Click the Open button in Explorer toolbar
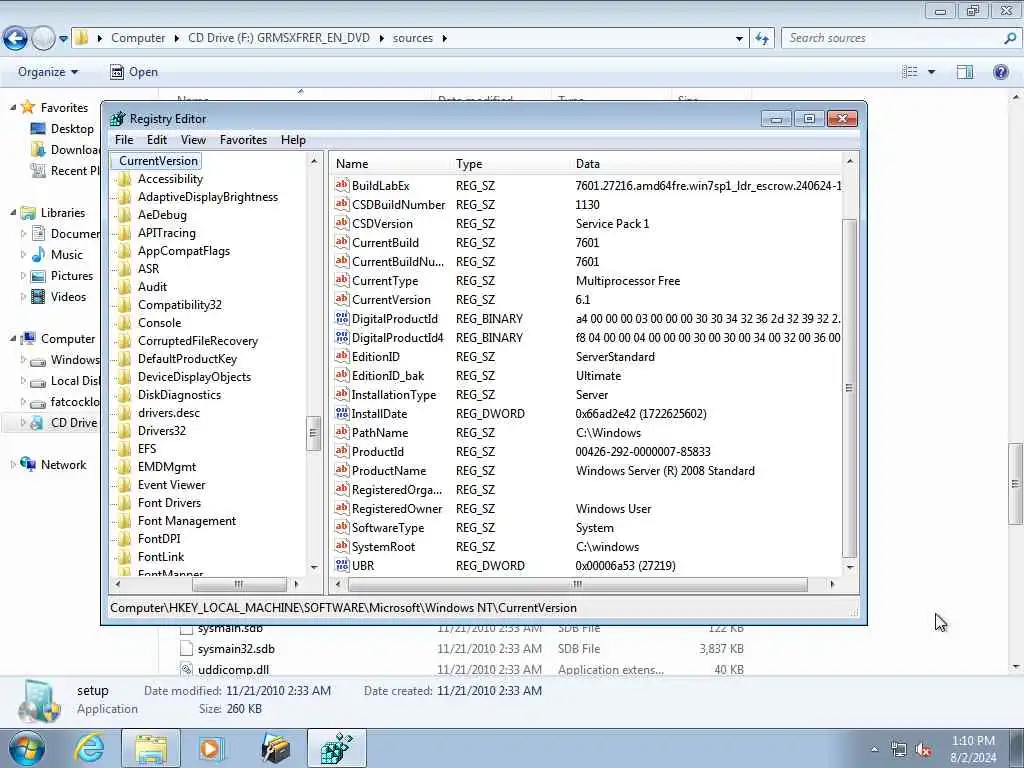This screenshot has height=768, width=1024. [134, 72]
